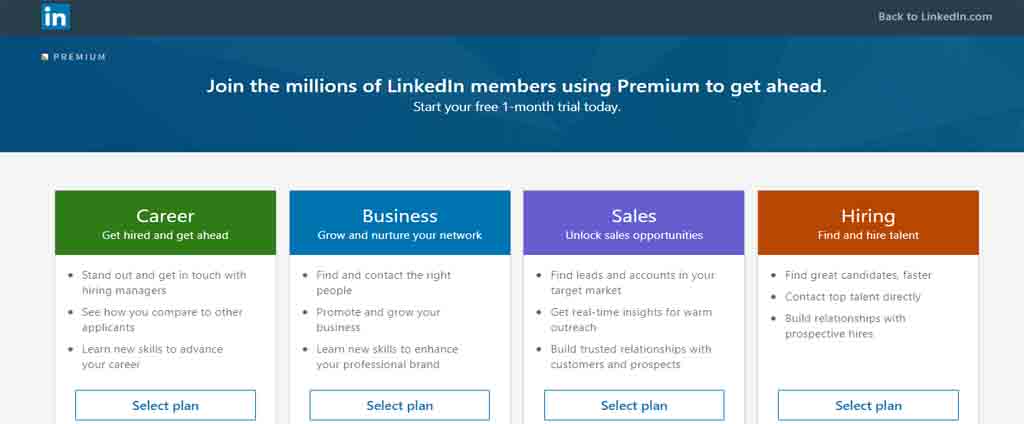Screen dimensions: 1024x424
Task: Select plan under the Hiring card
Action: click(x=869, y=405)
